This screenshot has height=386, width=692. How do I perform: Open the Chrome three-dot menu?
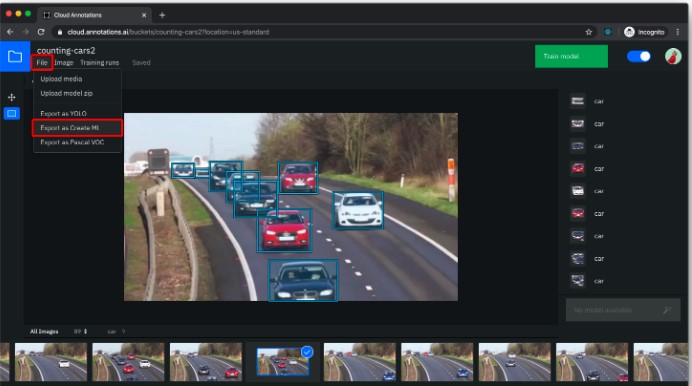[677, 32]
